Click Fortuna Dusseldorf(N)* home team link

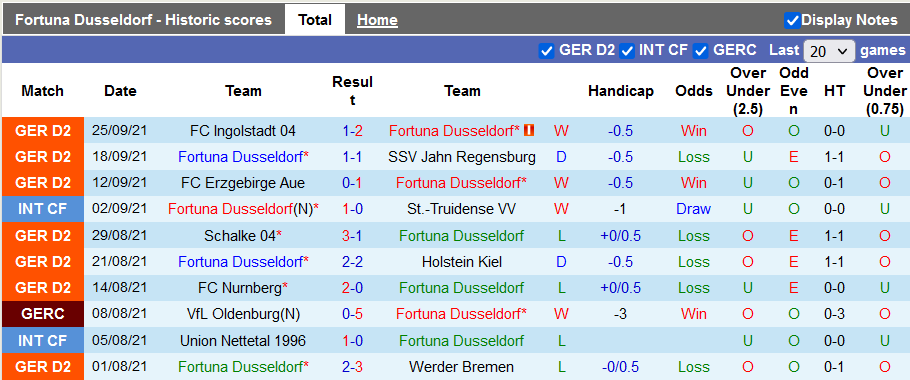[x=244, y=209]
